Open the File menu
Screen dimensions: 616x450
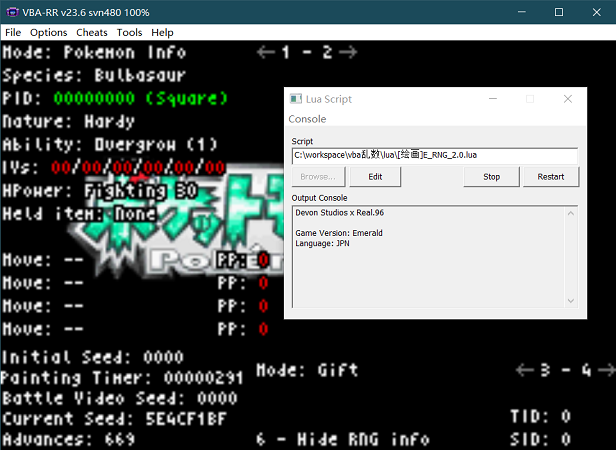click(13, 33)
